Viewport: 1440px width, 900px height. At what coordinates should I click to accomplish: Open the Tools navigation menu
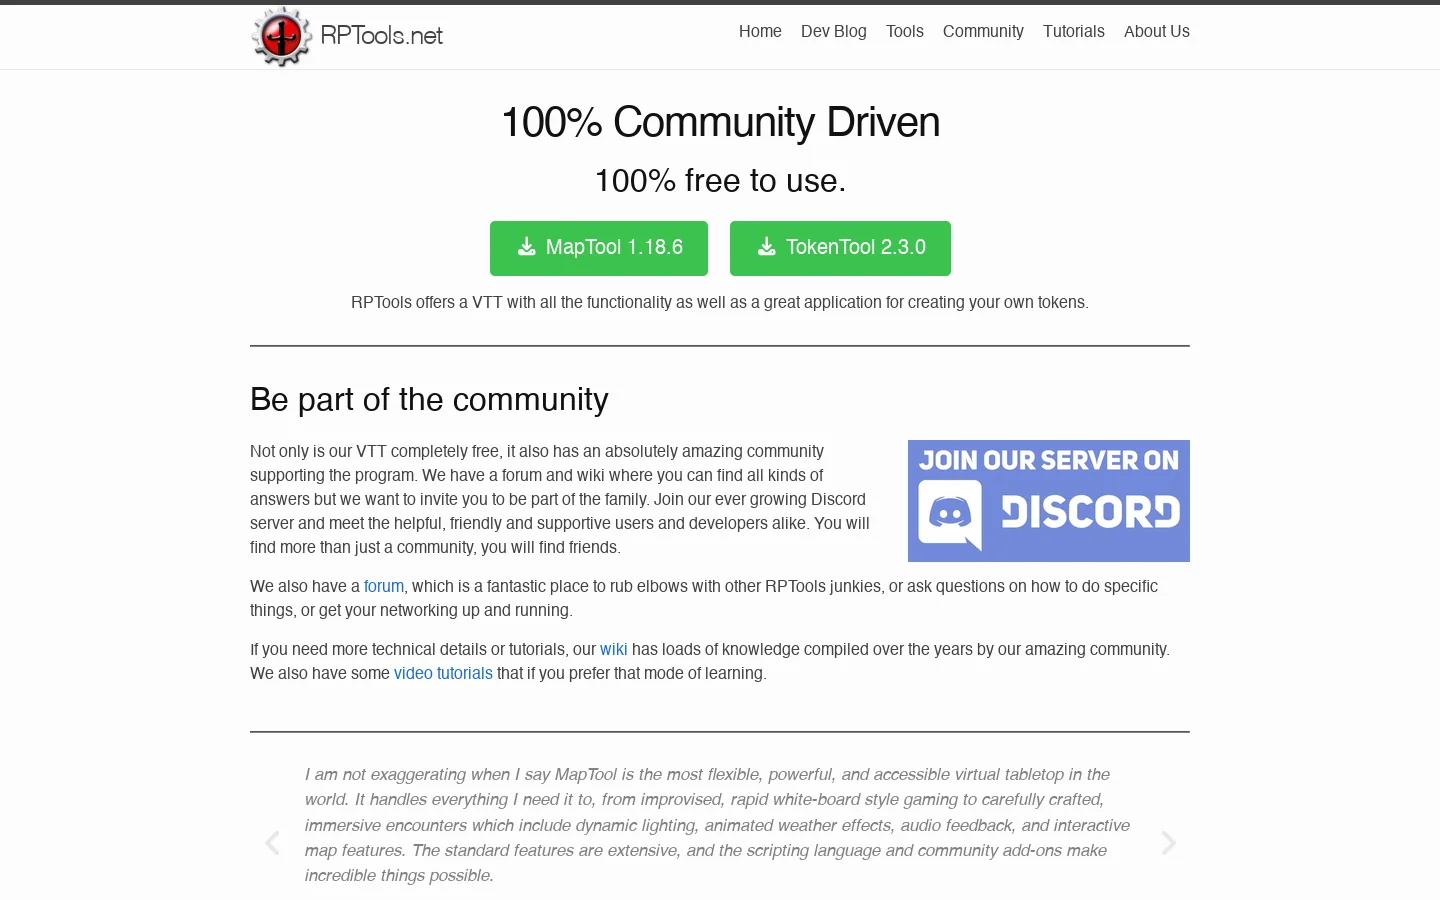(905, 31)
